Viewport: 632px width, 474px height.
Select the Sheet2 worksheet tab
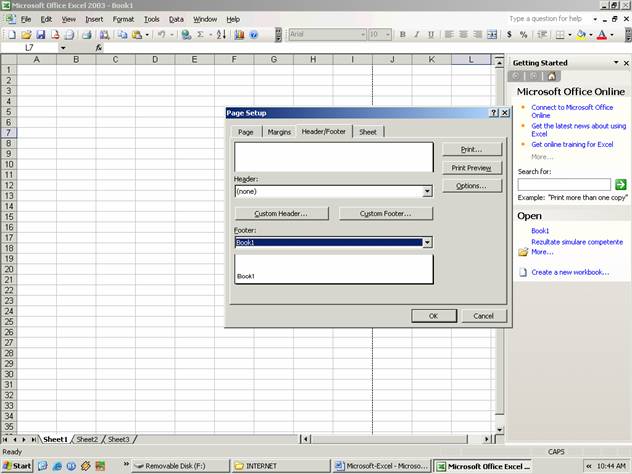coord(87,439)
